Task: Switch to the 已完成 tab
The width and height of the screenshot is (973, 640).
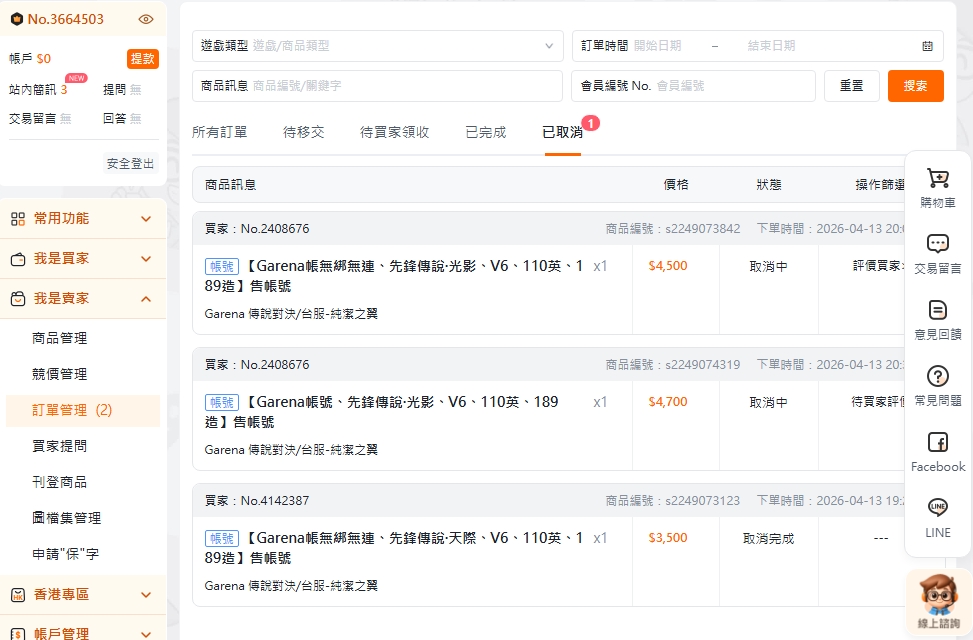Action: pos(486,132)
